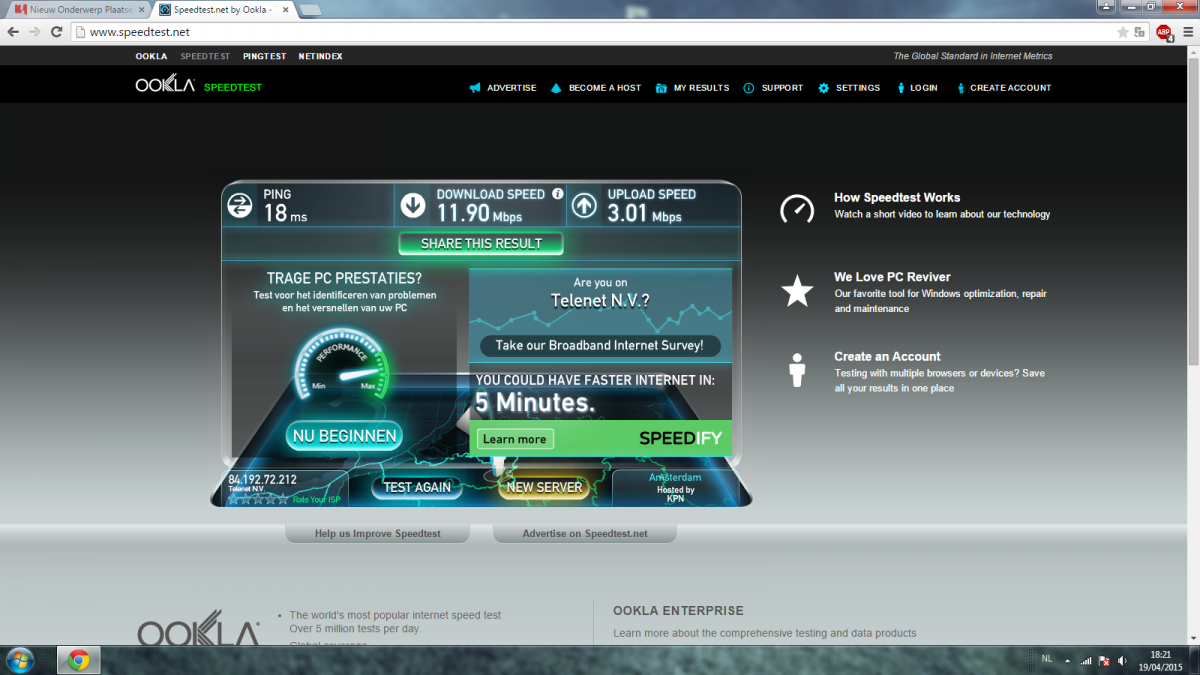The image size is (1200, 675).
Task: Open CREATE ACCOUNT link
Action: (1011, 88)
